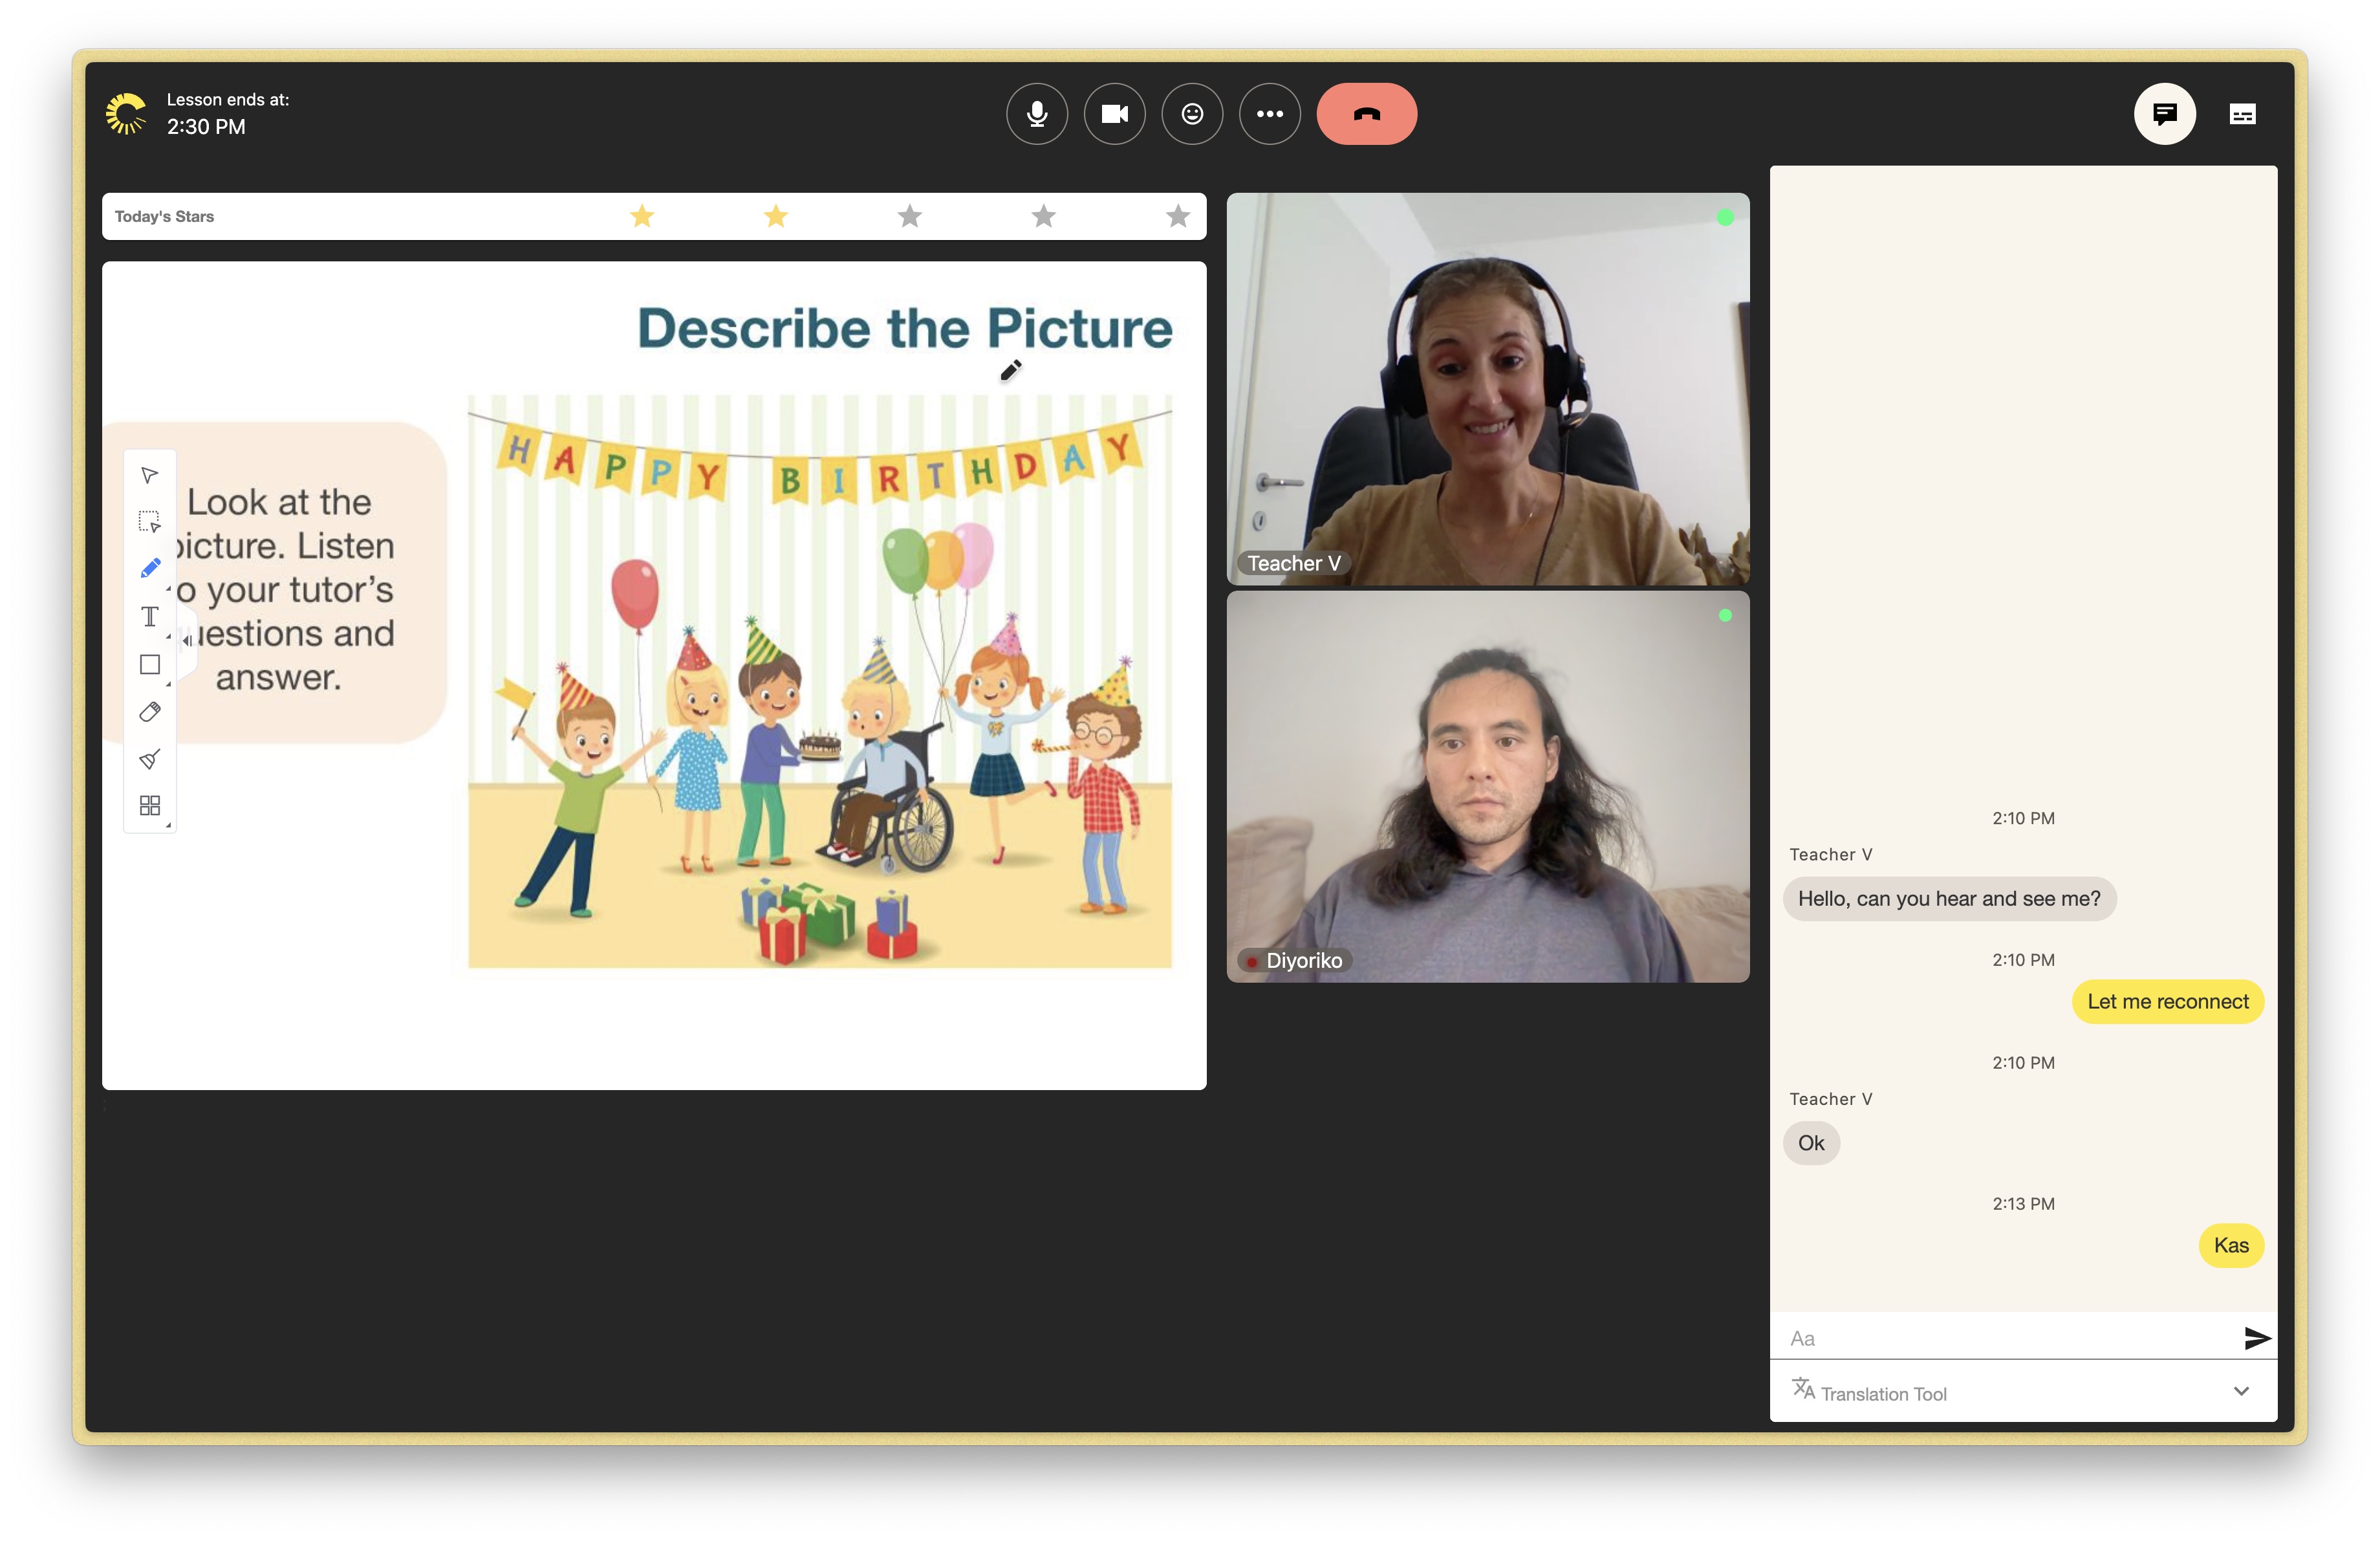Choose the area selection tool

[150, 522]
